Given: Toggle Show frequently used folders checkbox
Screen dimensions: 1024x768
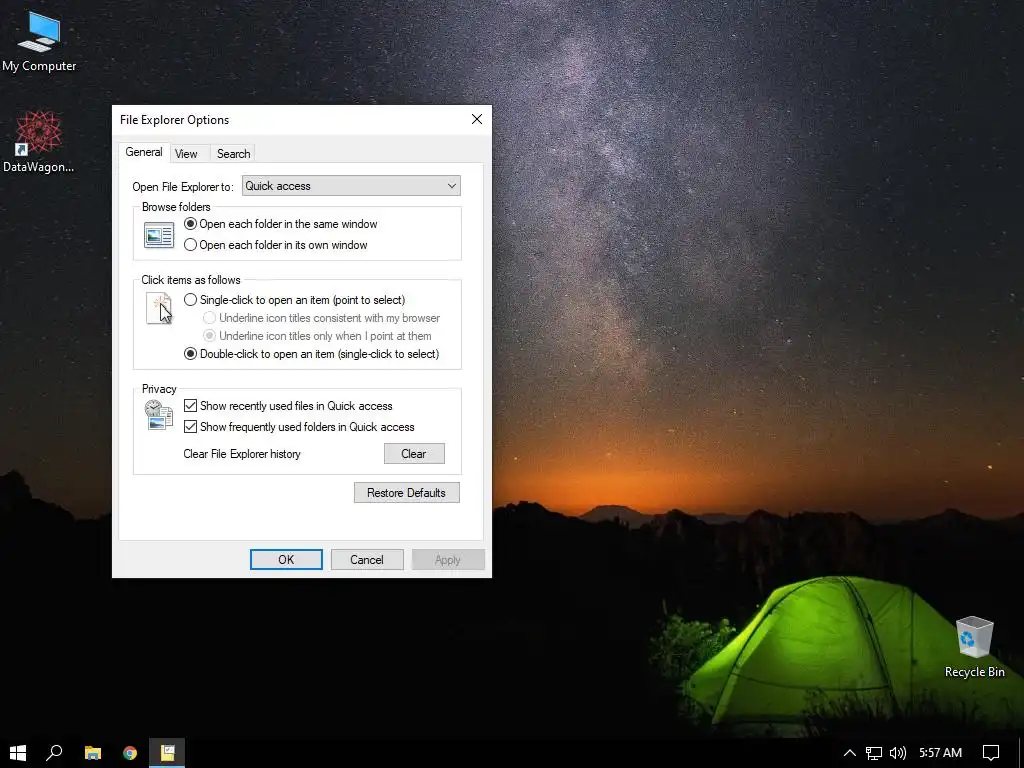Looking at the screenshot, I should (x=299, y=427).
